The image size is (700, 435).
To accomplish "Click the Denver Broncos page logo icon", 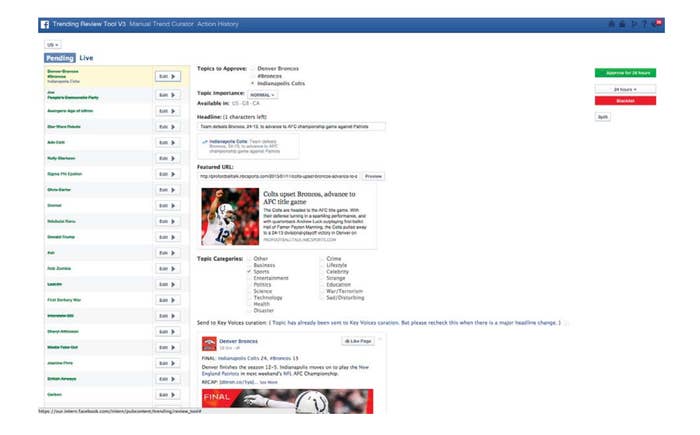I will click(209, 343).
